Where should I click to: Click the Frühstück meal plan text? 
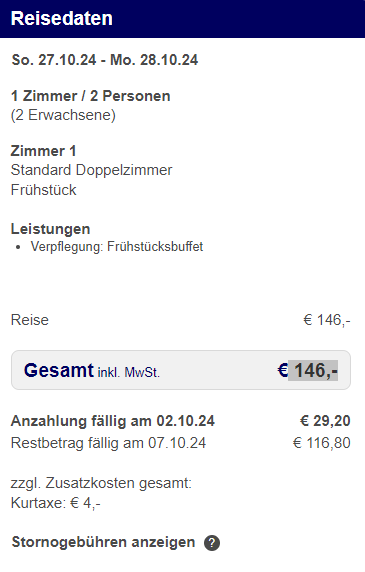(43, 190)
